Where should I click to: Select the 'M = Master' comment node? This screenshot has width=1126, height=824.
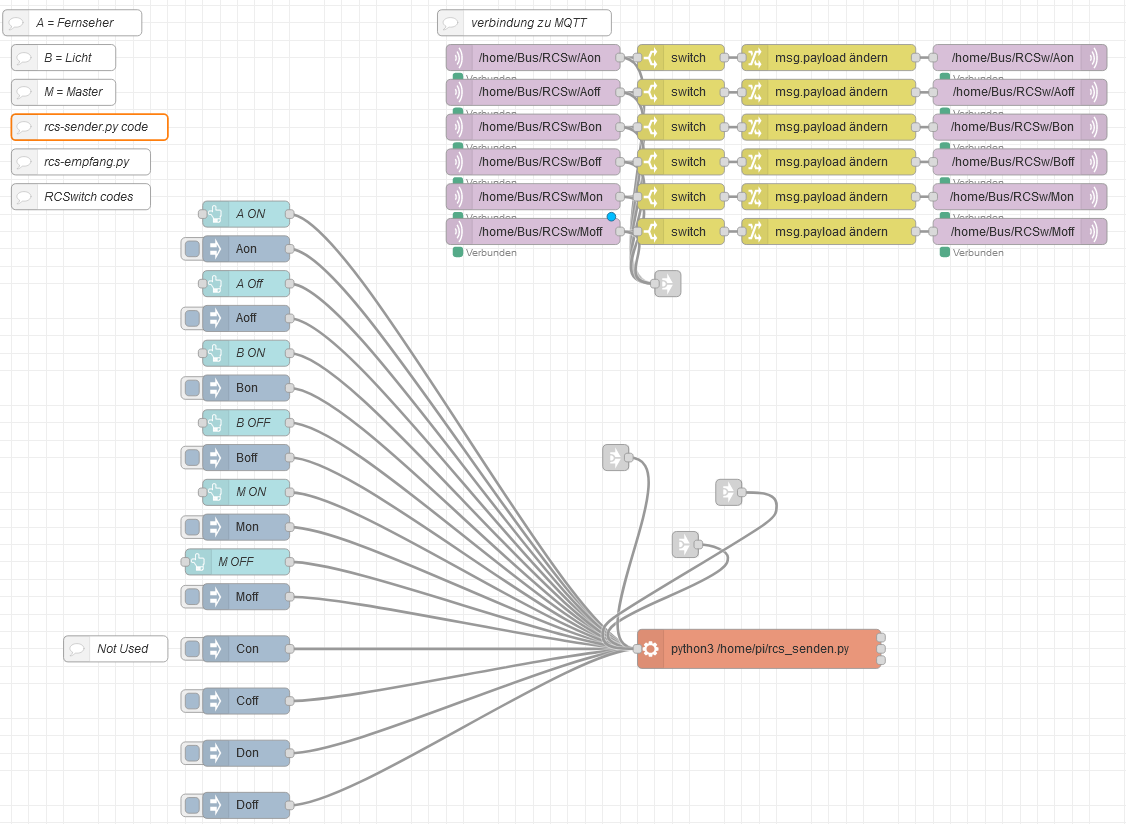tap(63, 92)
